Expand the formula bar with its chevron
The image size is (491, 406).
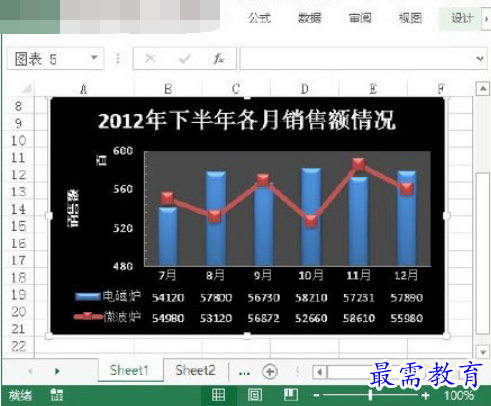point(480,59)
